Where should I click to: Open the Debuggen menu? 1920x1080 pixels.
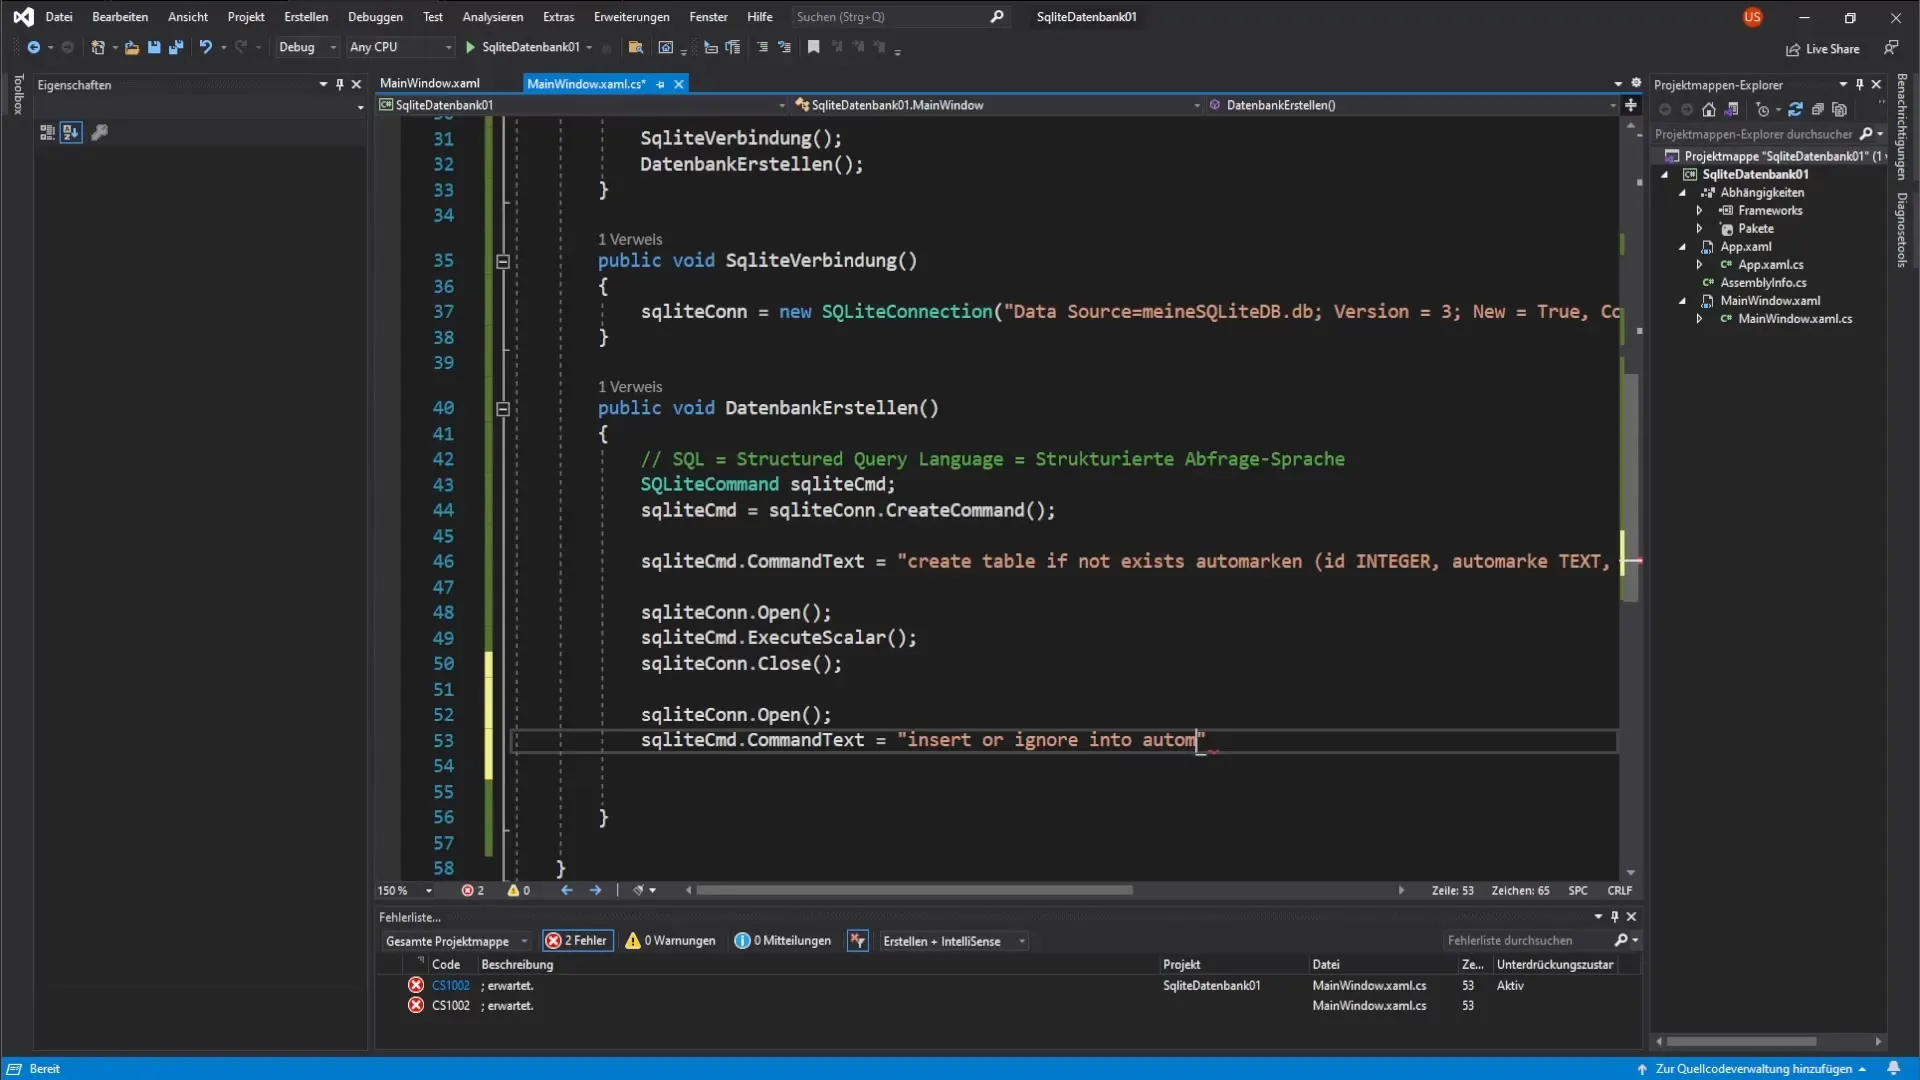[x=375, y=17]
